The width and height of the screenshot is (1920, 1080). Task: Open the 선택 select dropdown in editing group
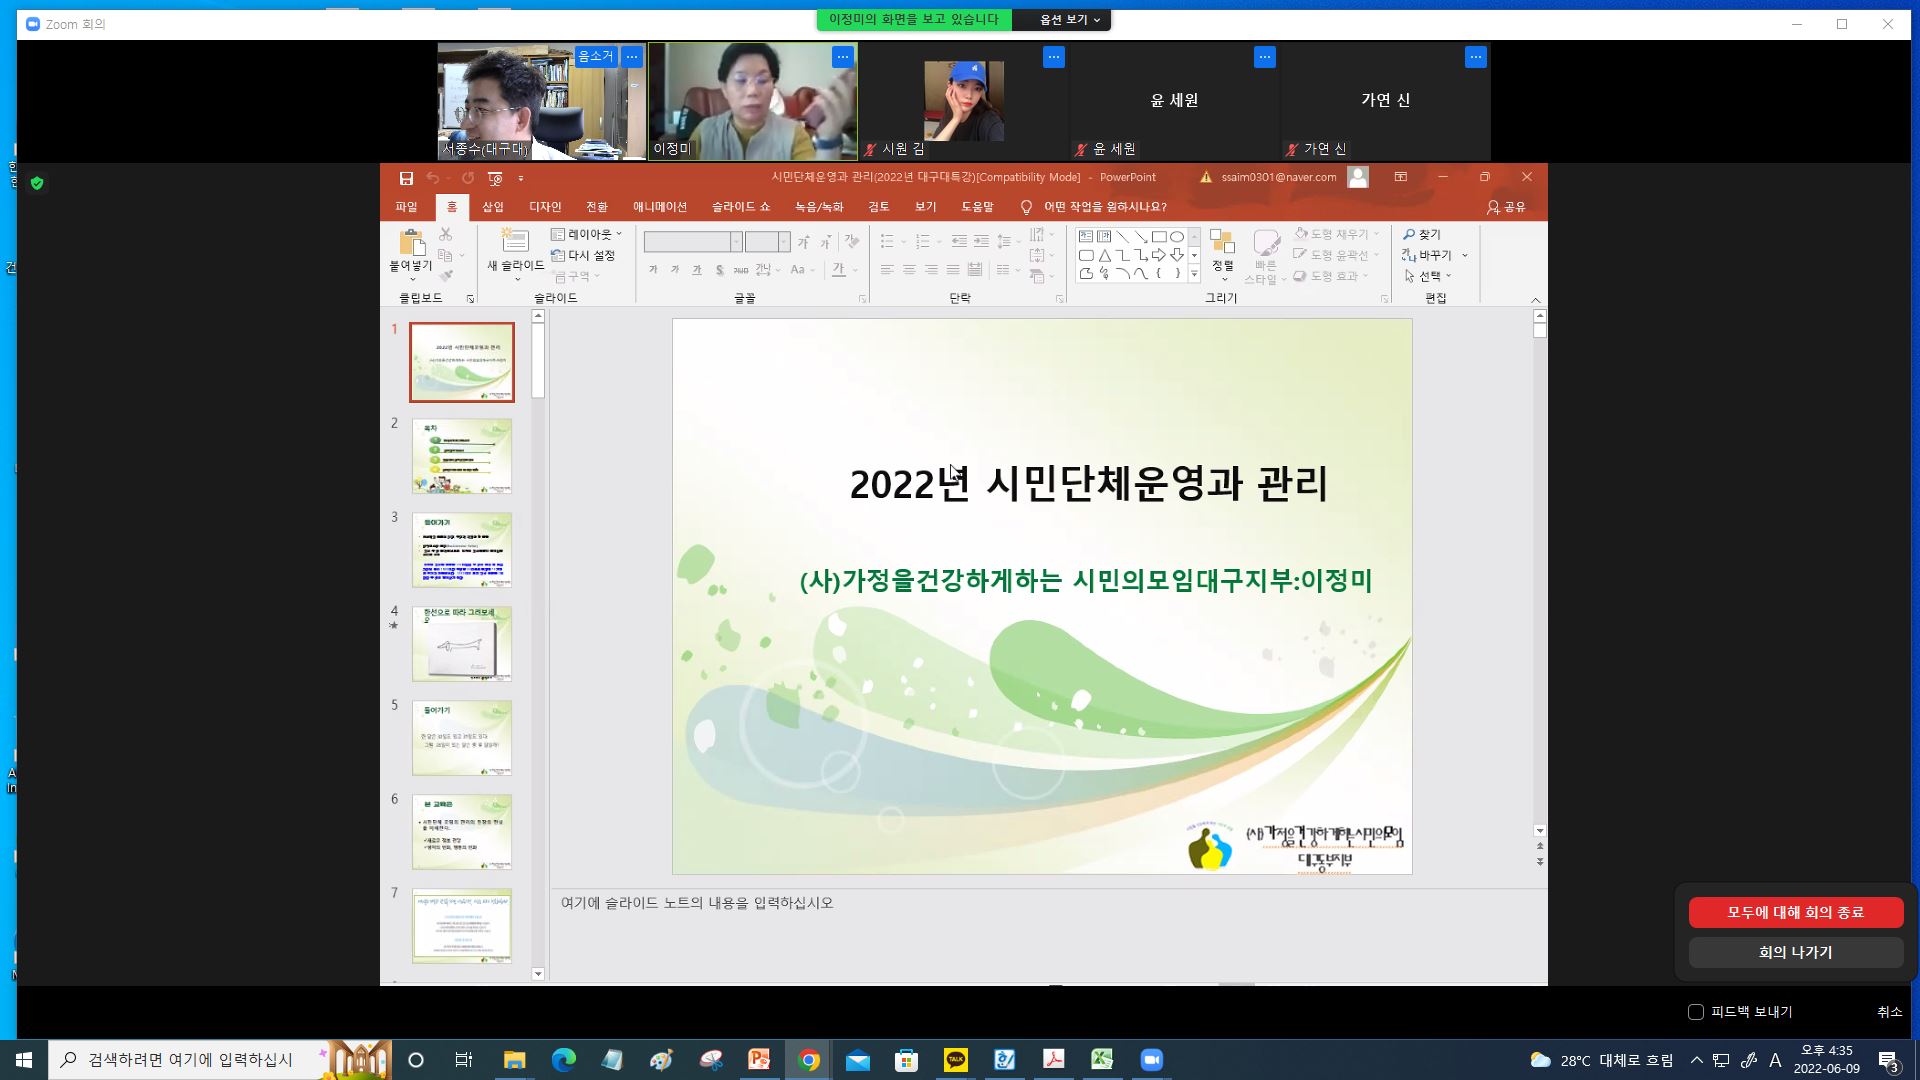(x=1430, y=276)
